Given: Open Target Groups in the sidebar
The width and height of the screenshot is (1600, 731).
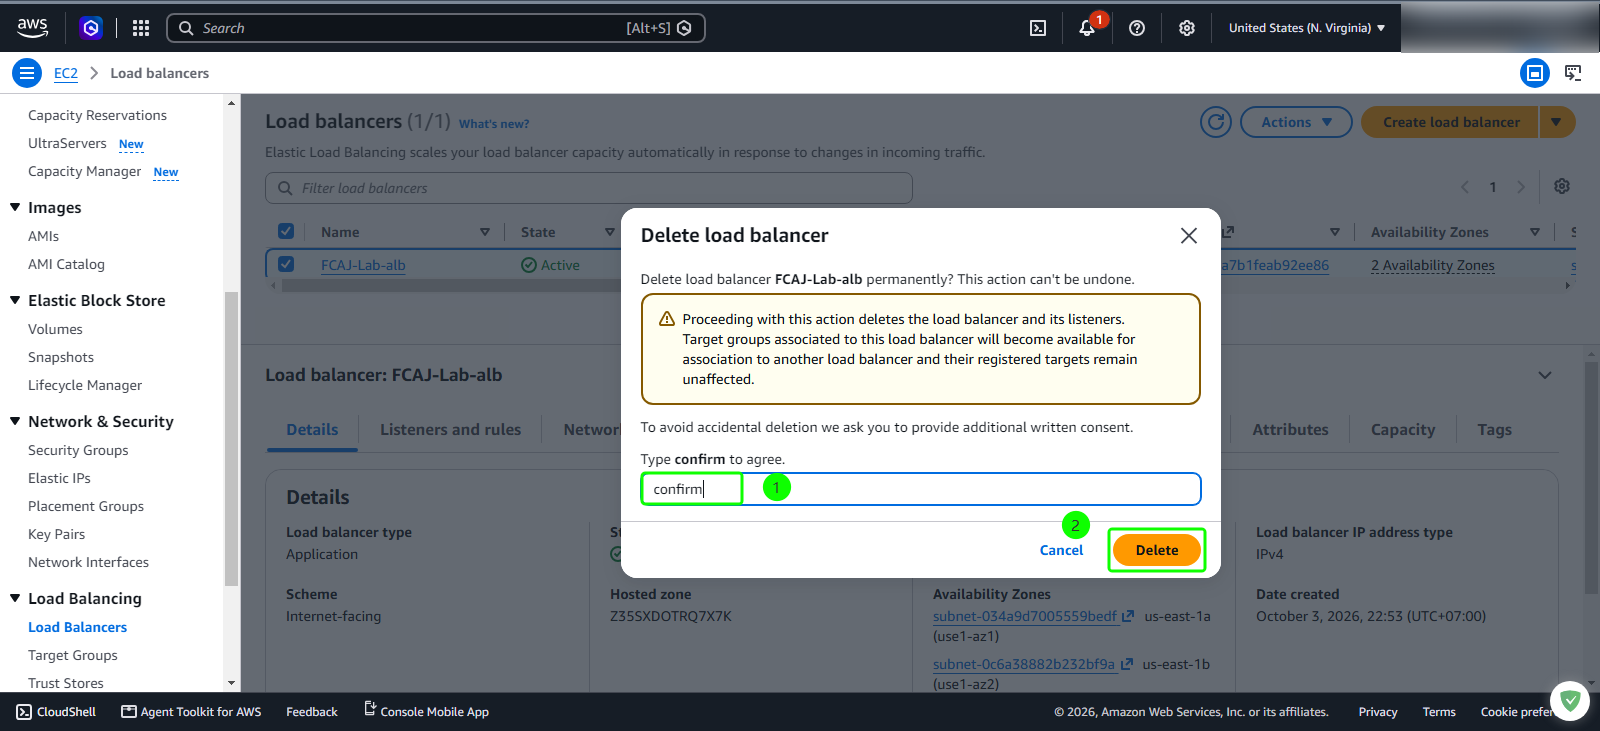Looking at the screenshot, I should tap(73, 655).
